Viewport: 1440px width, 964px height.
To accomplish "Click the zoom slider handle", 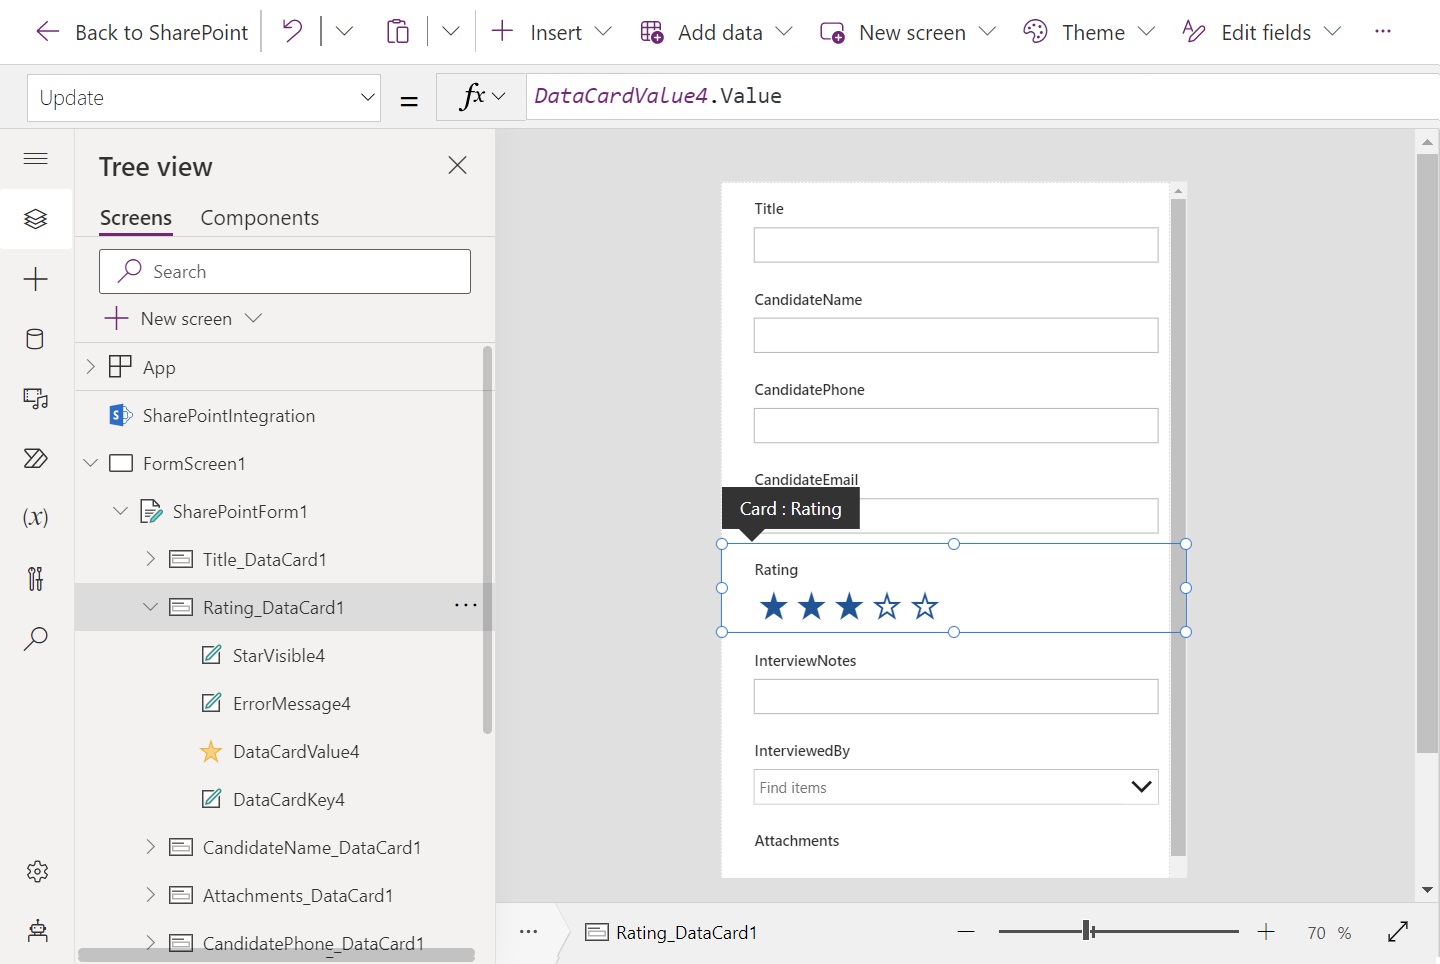I will click(1088, 932).
